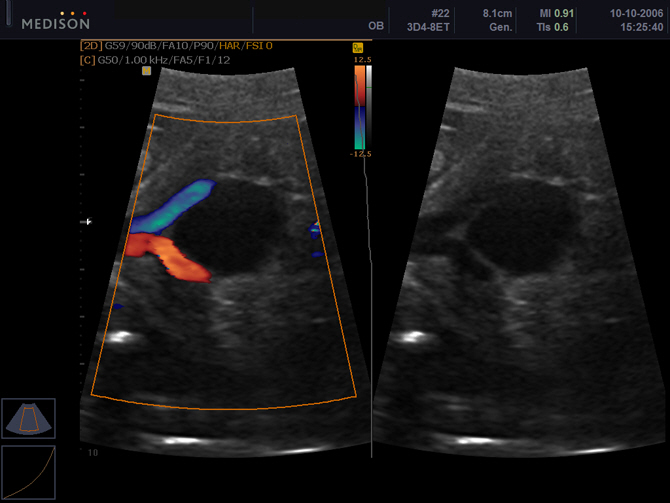Screen dimensions: 670x503
Task: Click the OB application label
Action: pyautogui.click(x=376, y=26)
